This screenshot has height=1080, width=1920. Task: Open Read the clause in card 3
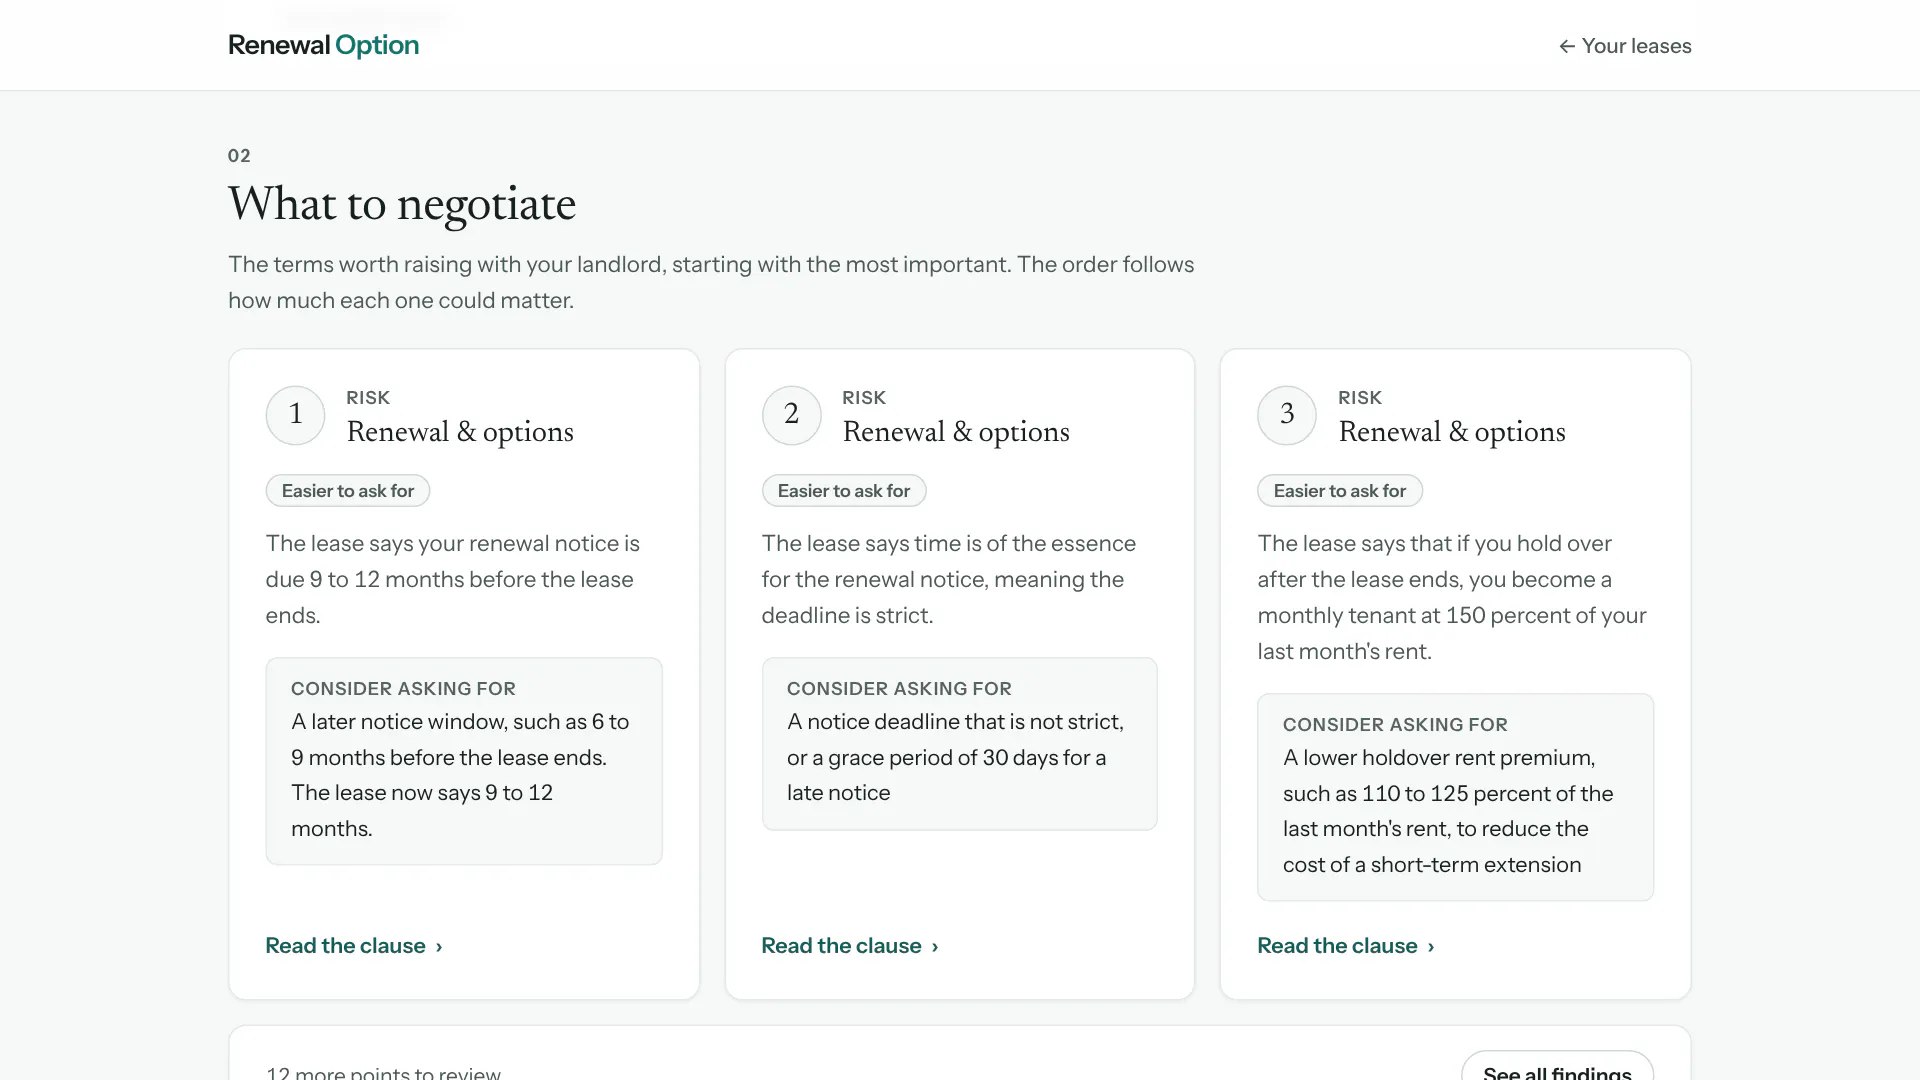coord(1346,945)
